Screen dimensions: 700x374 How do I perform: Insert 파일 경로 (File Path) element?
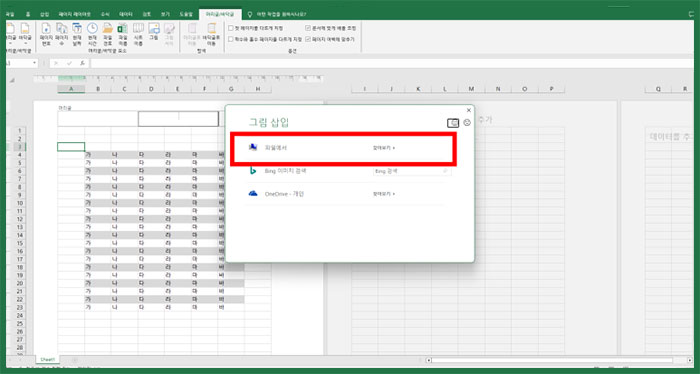pos(108,34)
